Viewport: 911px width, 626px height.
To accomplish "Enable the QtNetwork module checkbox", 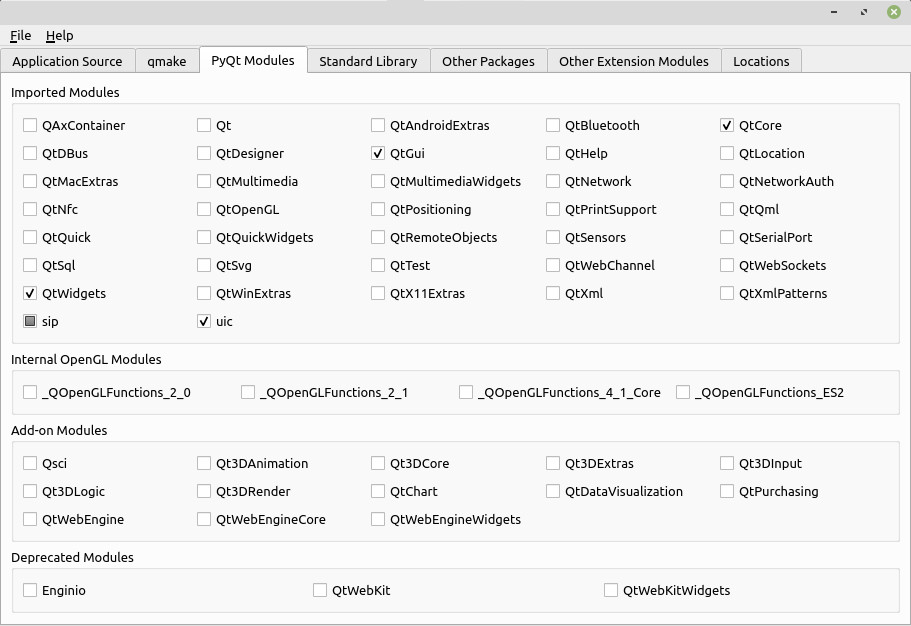I will point(552,181).
